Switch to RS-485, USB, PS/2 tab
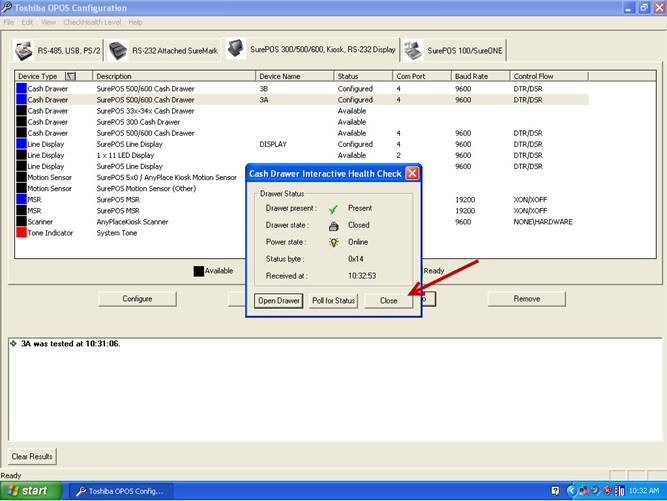The height and width of the screenshot is (501, 667). coord(57,50)
